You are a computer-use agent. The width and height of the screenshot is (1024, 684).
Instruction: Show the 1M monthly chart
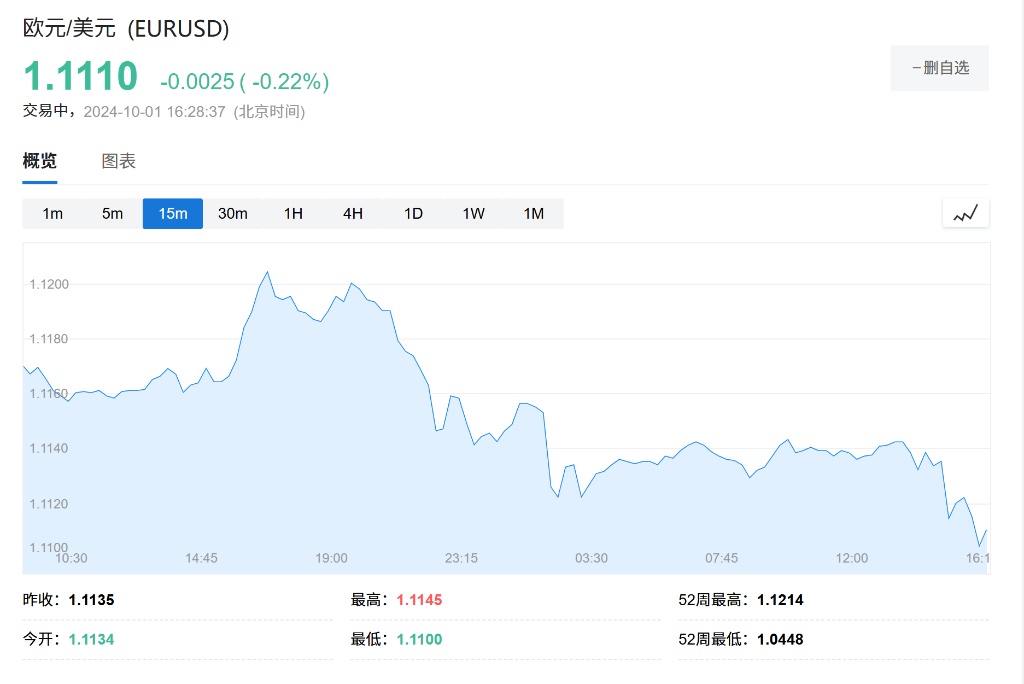(x=534, y=214)
